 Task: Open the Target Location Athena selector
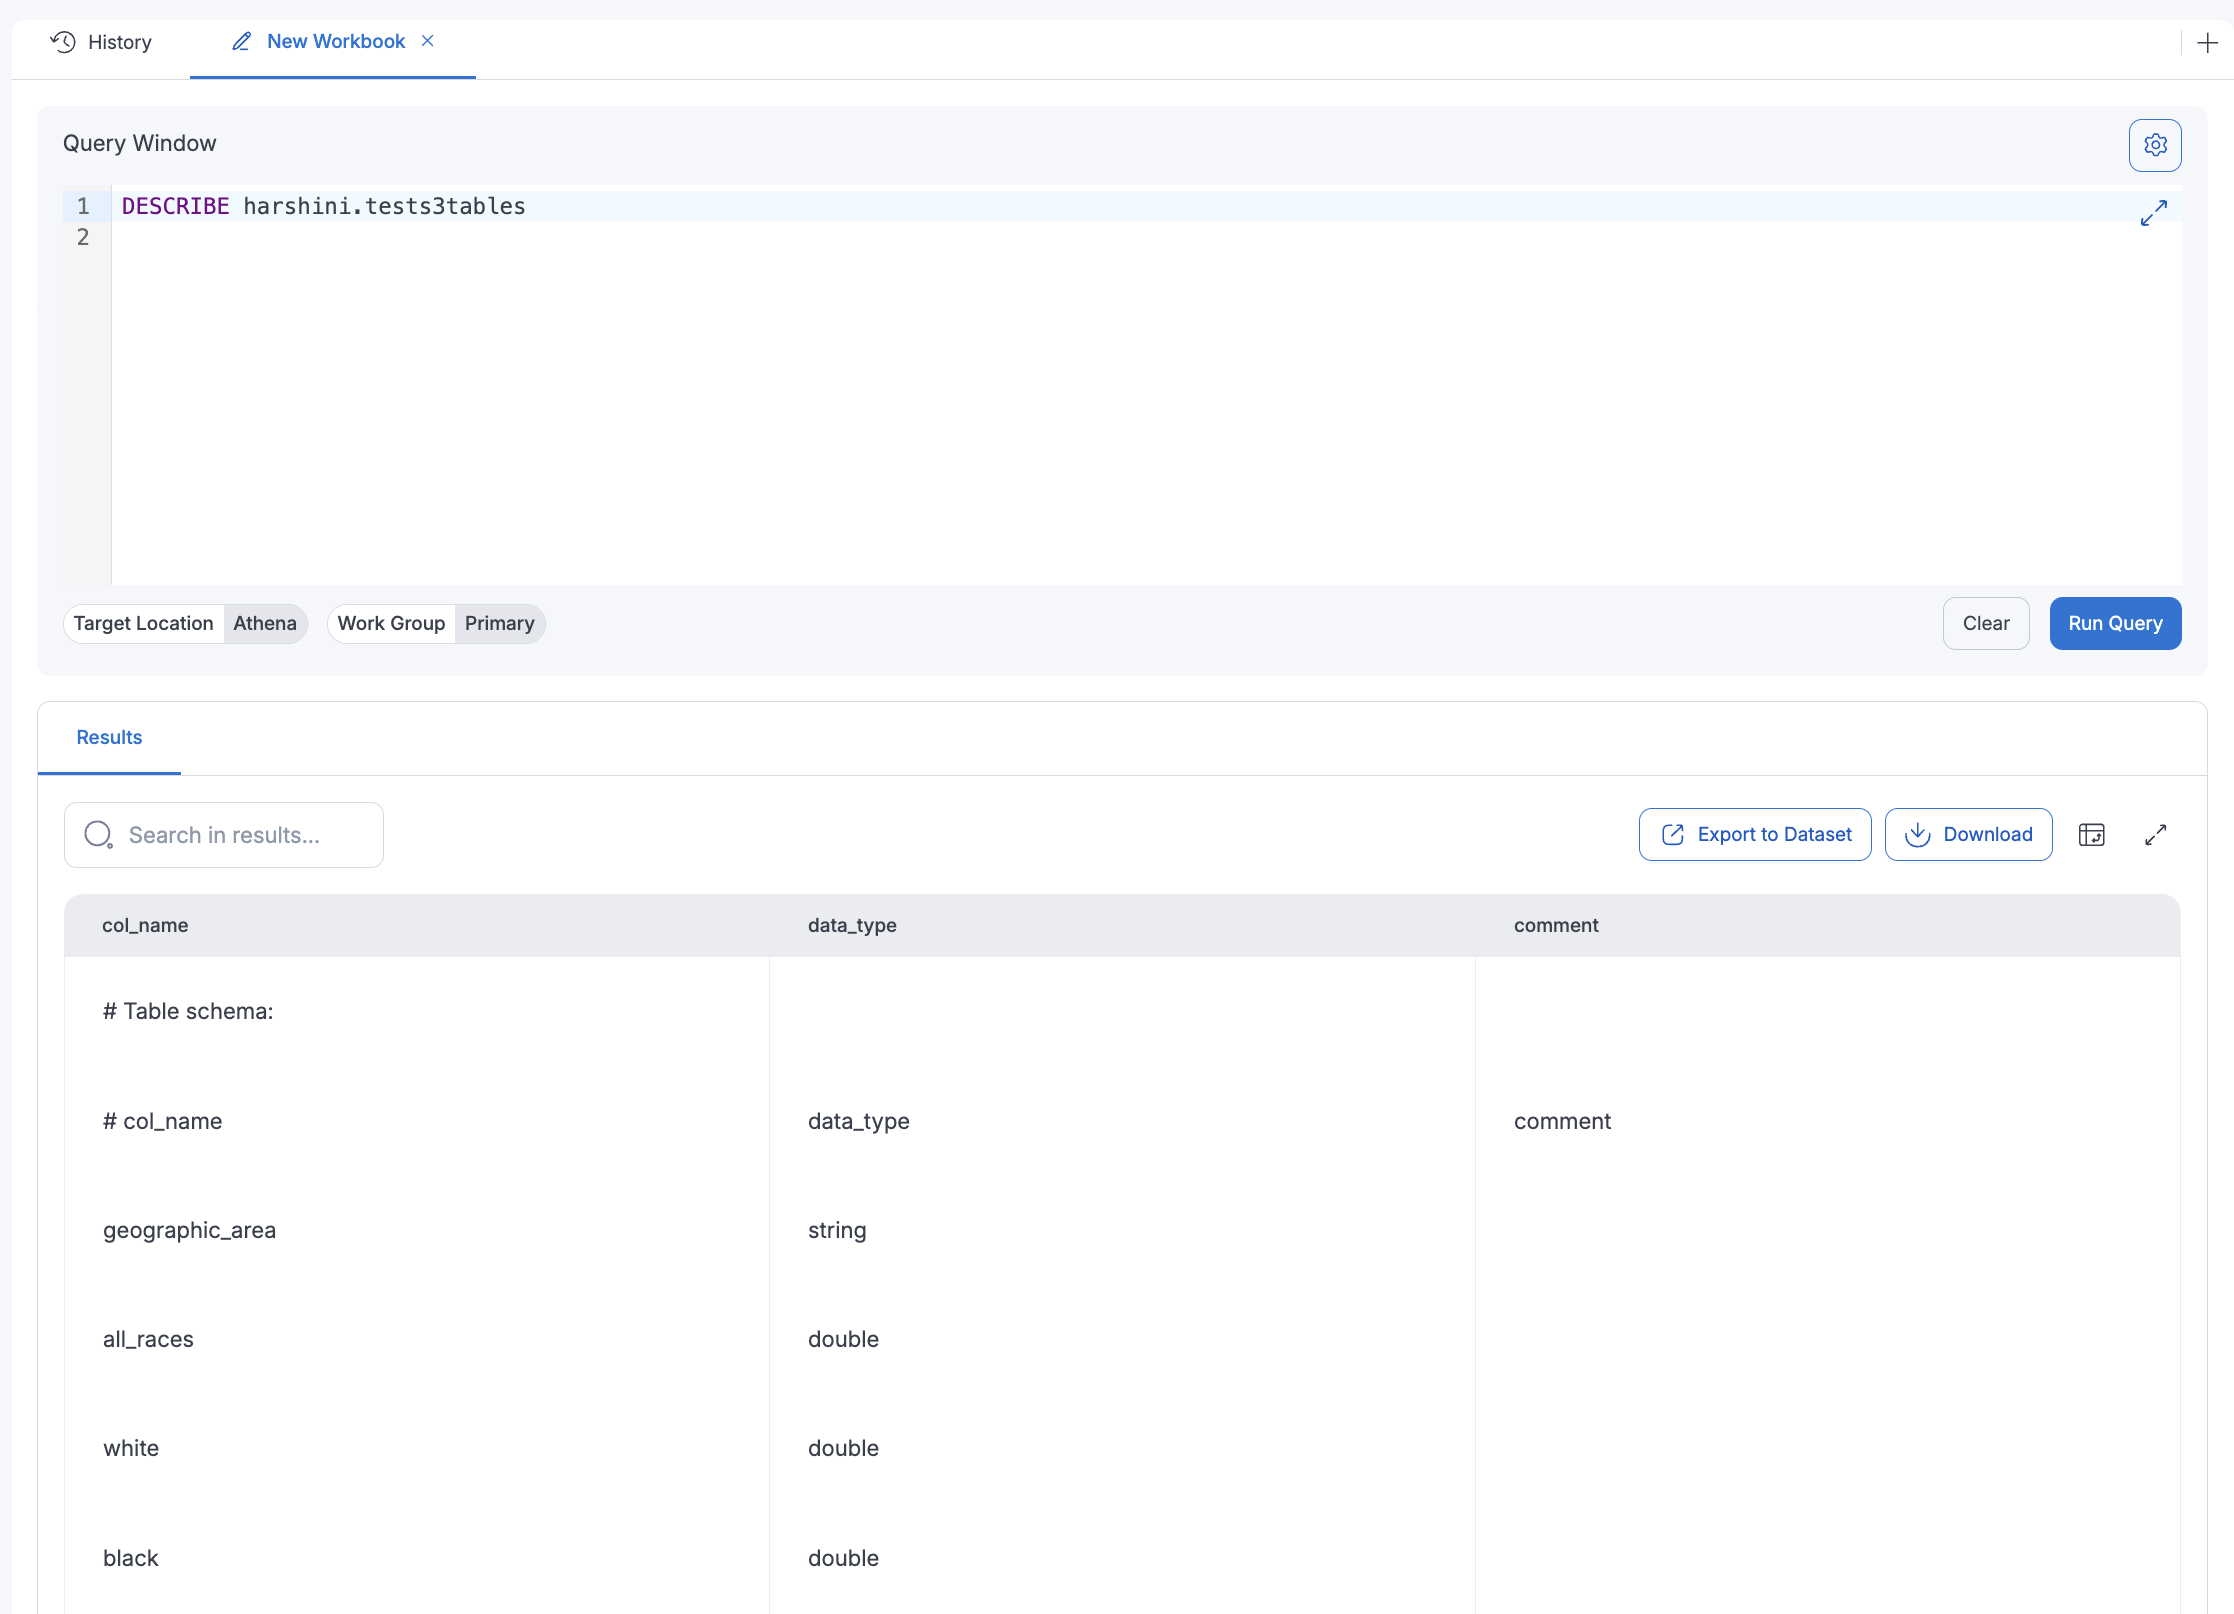[x=265, y=623]
